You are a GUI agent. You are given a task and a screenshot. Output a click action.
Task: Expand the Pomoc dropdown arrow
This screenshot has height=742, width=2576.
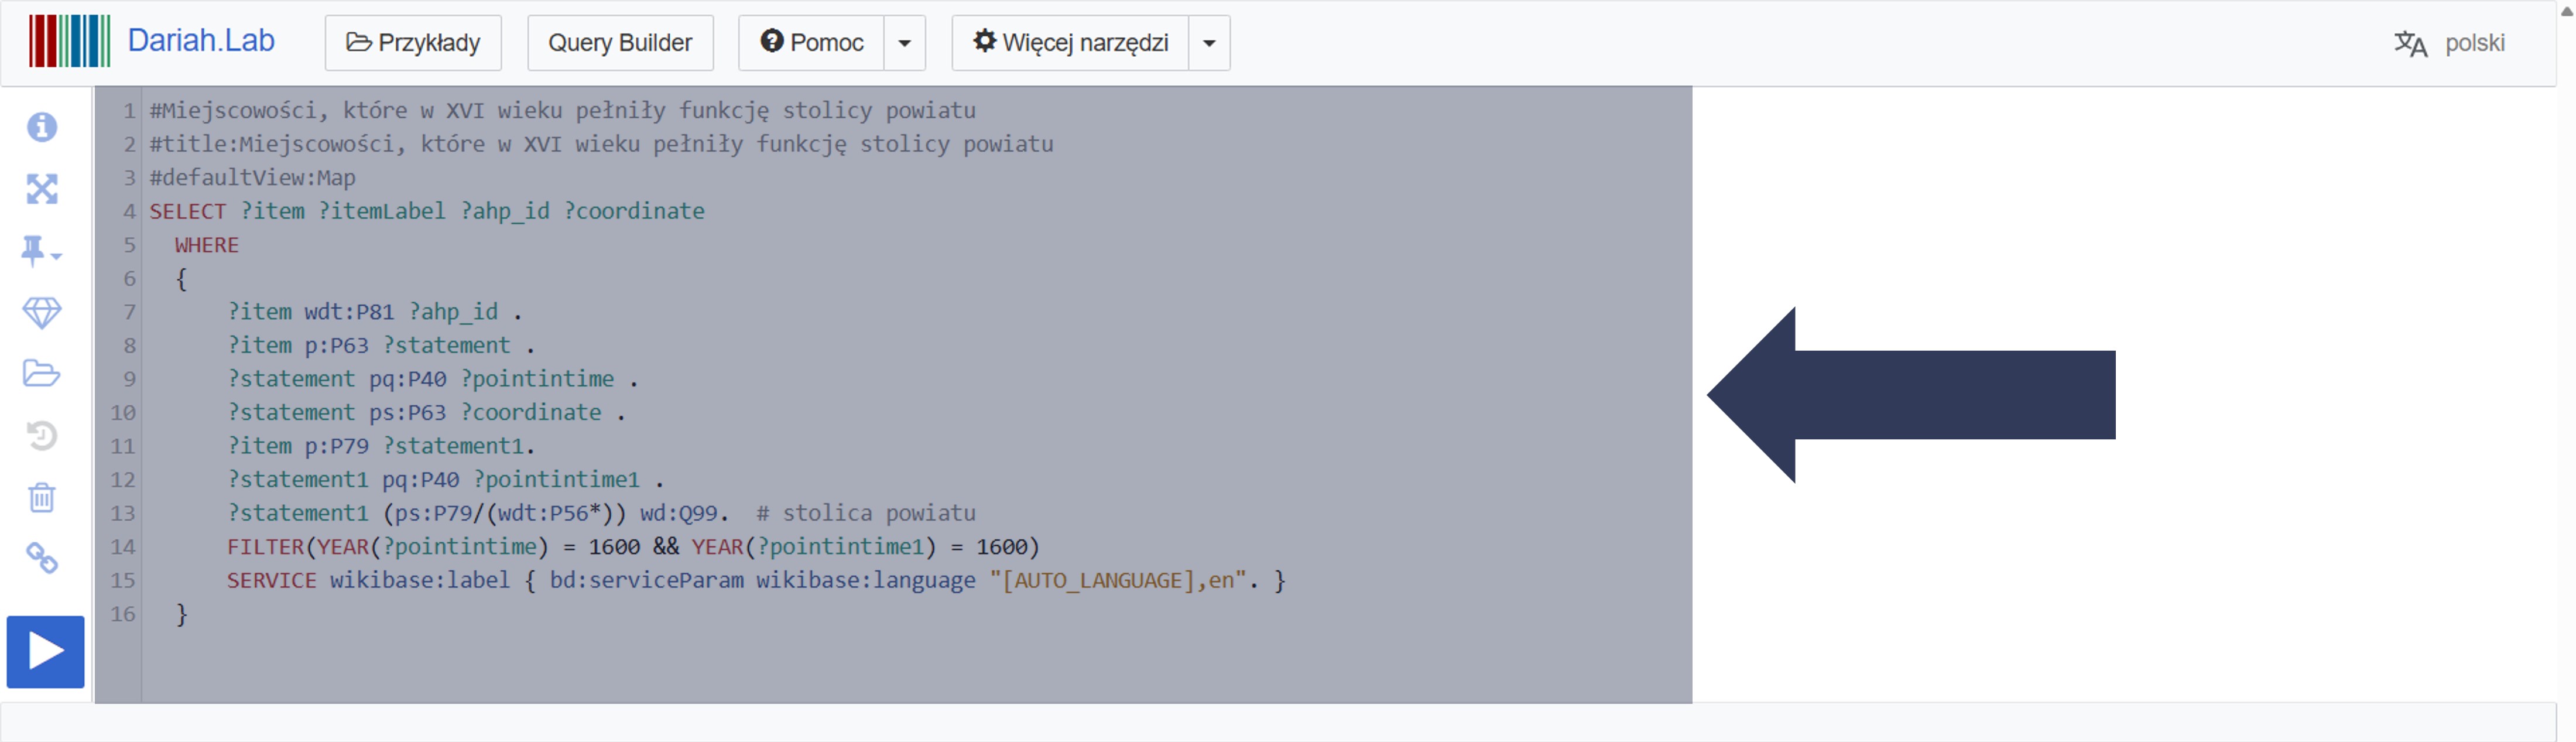point(904,43)
